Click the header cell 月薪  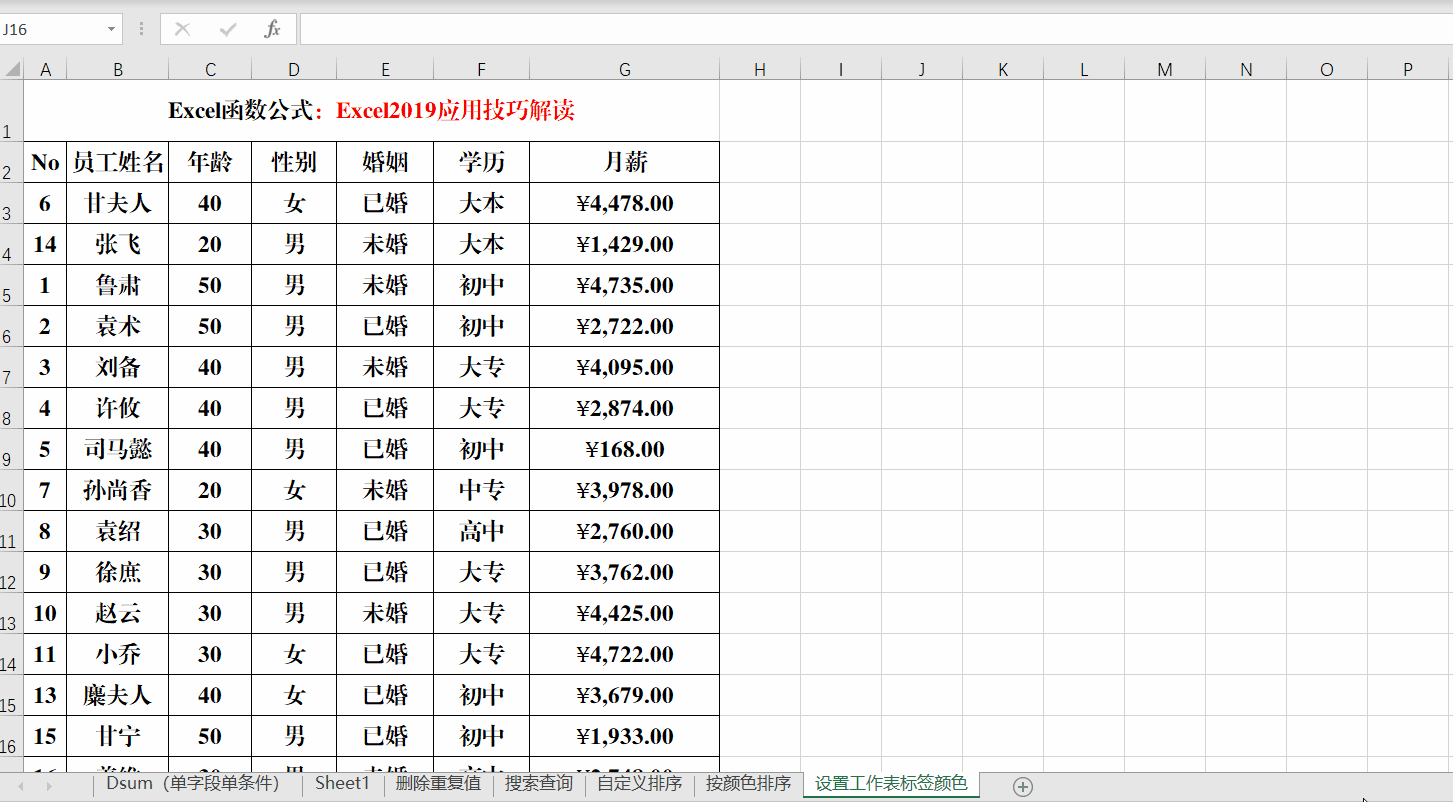pyautogui.click(x=625, y=162)
